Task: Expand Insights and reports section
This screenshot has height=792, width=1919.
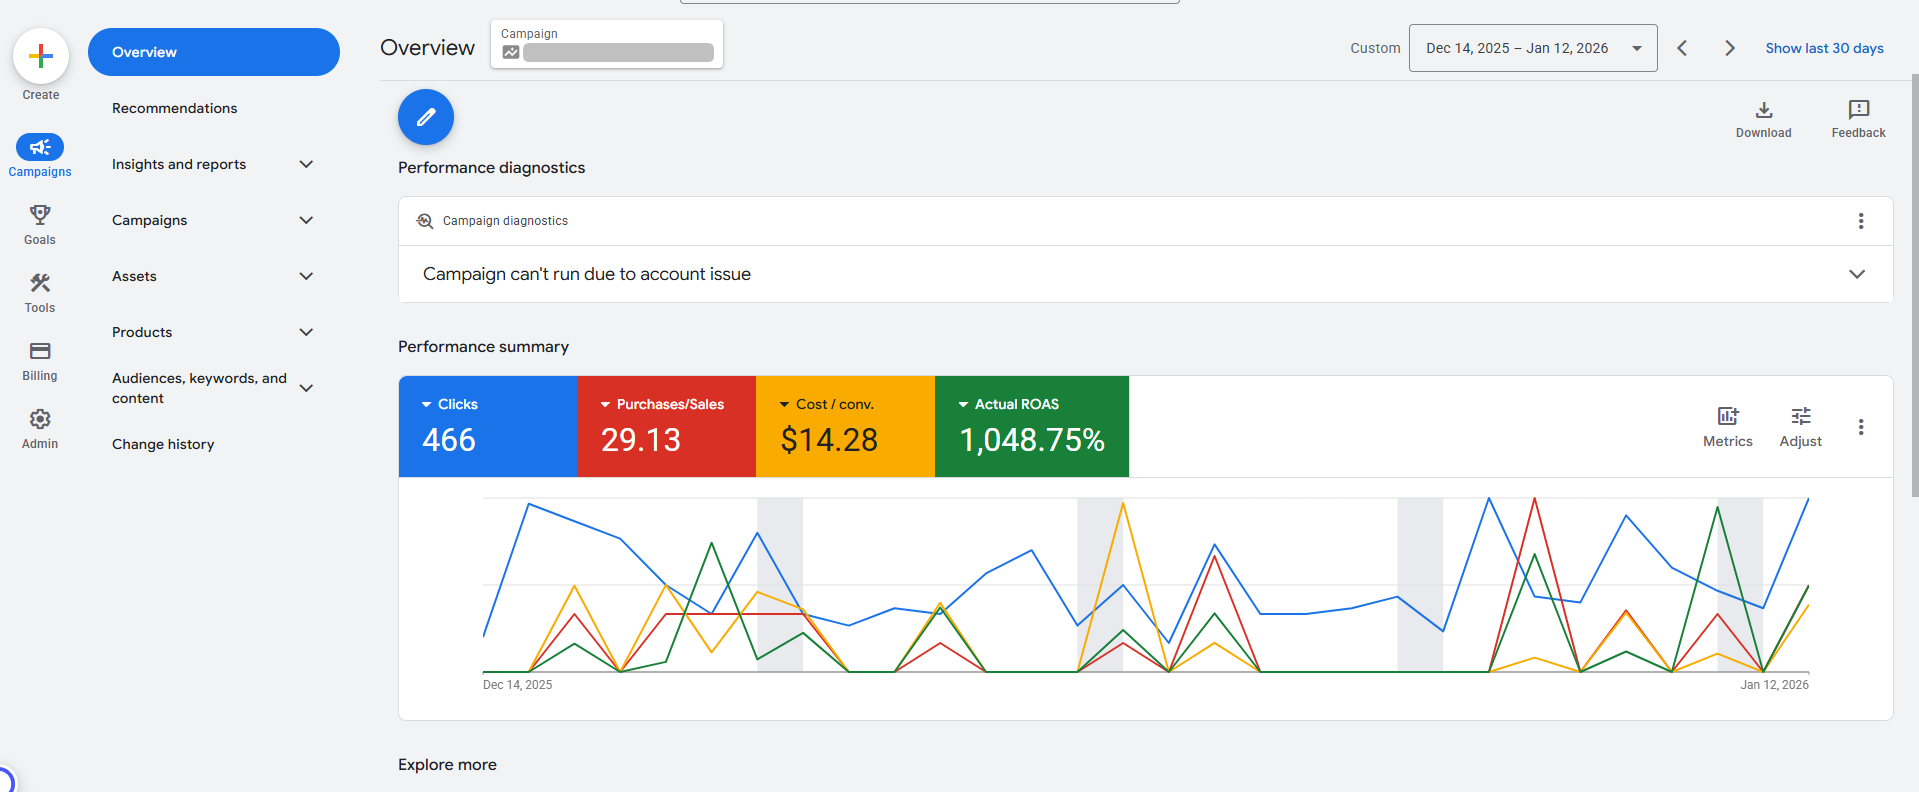Action: [x=307, y=164]
